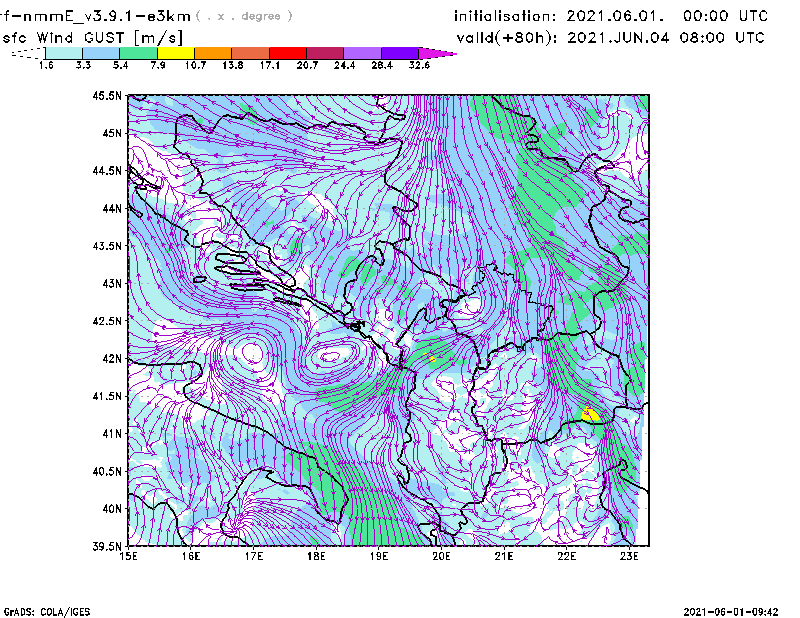This screenshot has height=618, width=800.
Task: Click the 'GrADS: COLA/IGES' credit text
Action: [x=47, y=612]
